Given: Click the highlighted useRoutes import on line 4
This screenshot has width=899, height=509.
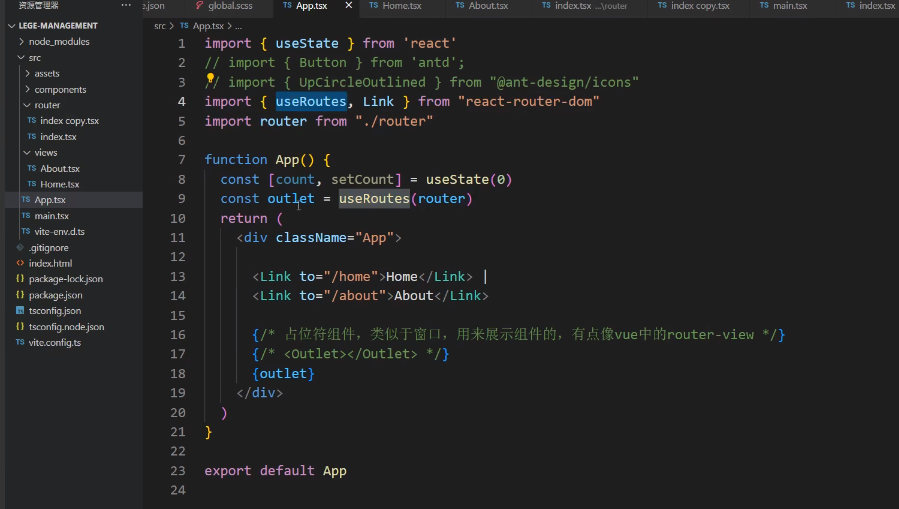Looking at the screenshot, I should pos(311,101).
